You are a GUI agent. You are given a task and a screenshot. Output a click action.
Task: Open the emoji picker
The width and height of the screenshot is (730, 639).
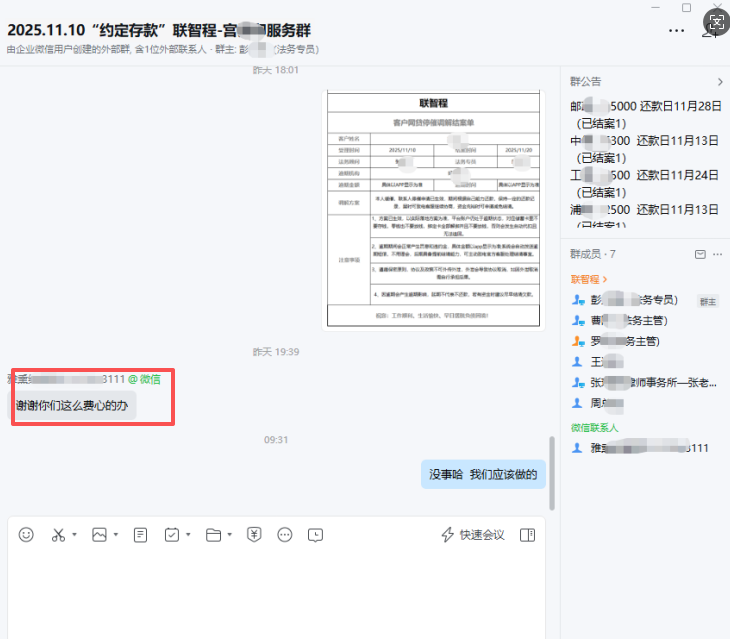(x=27, y=535)
